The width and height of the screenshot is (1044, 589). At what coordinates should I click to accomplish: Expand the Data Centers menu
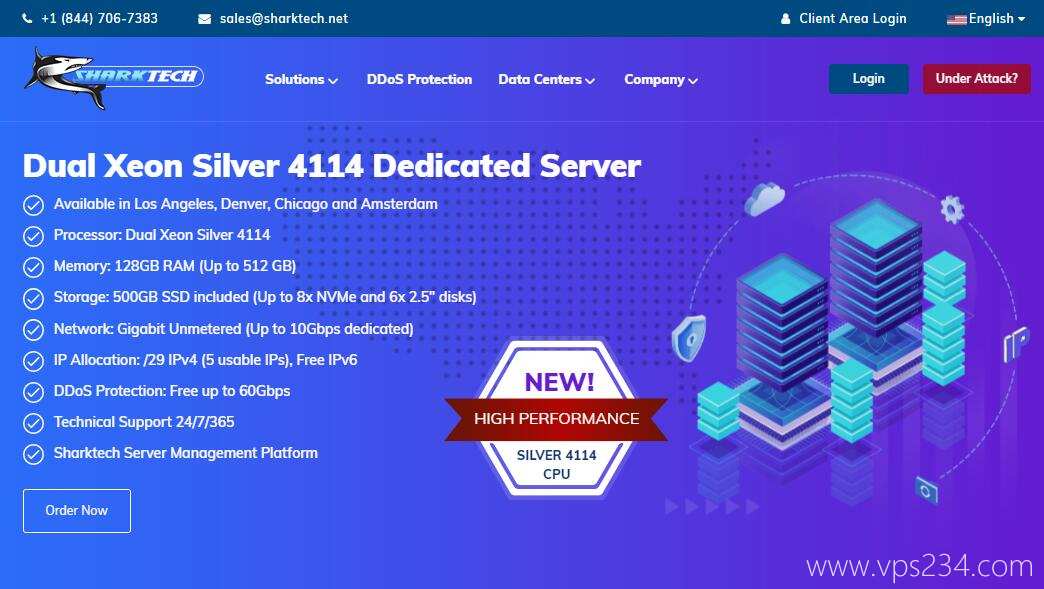click(547, 79)
